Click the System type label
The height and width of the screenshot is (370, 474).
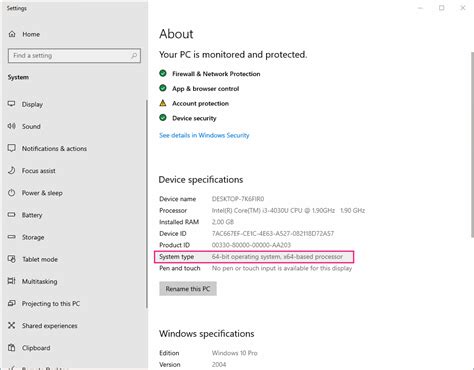pos(176,257)
